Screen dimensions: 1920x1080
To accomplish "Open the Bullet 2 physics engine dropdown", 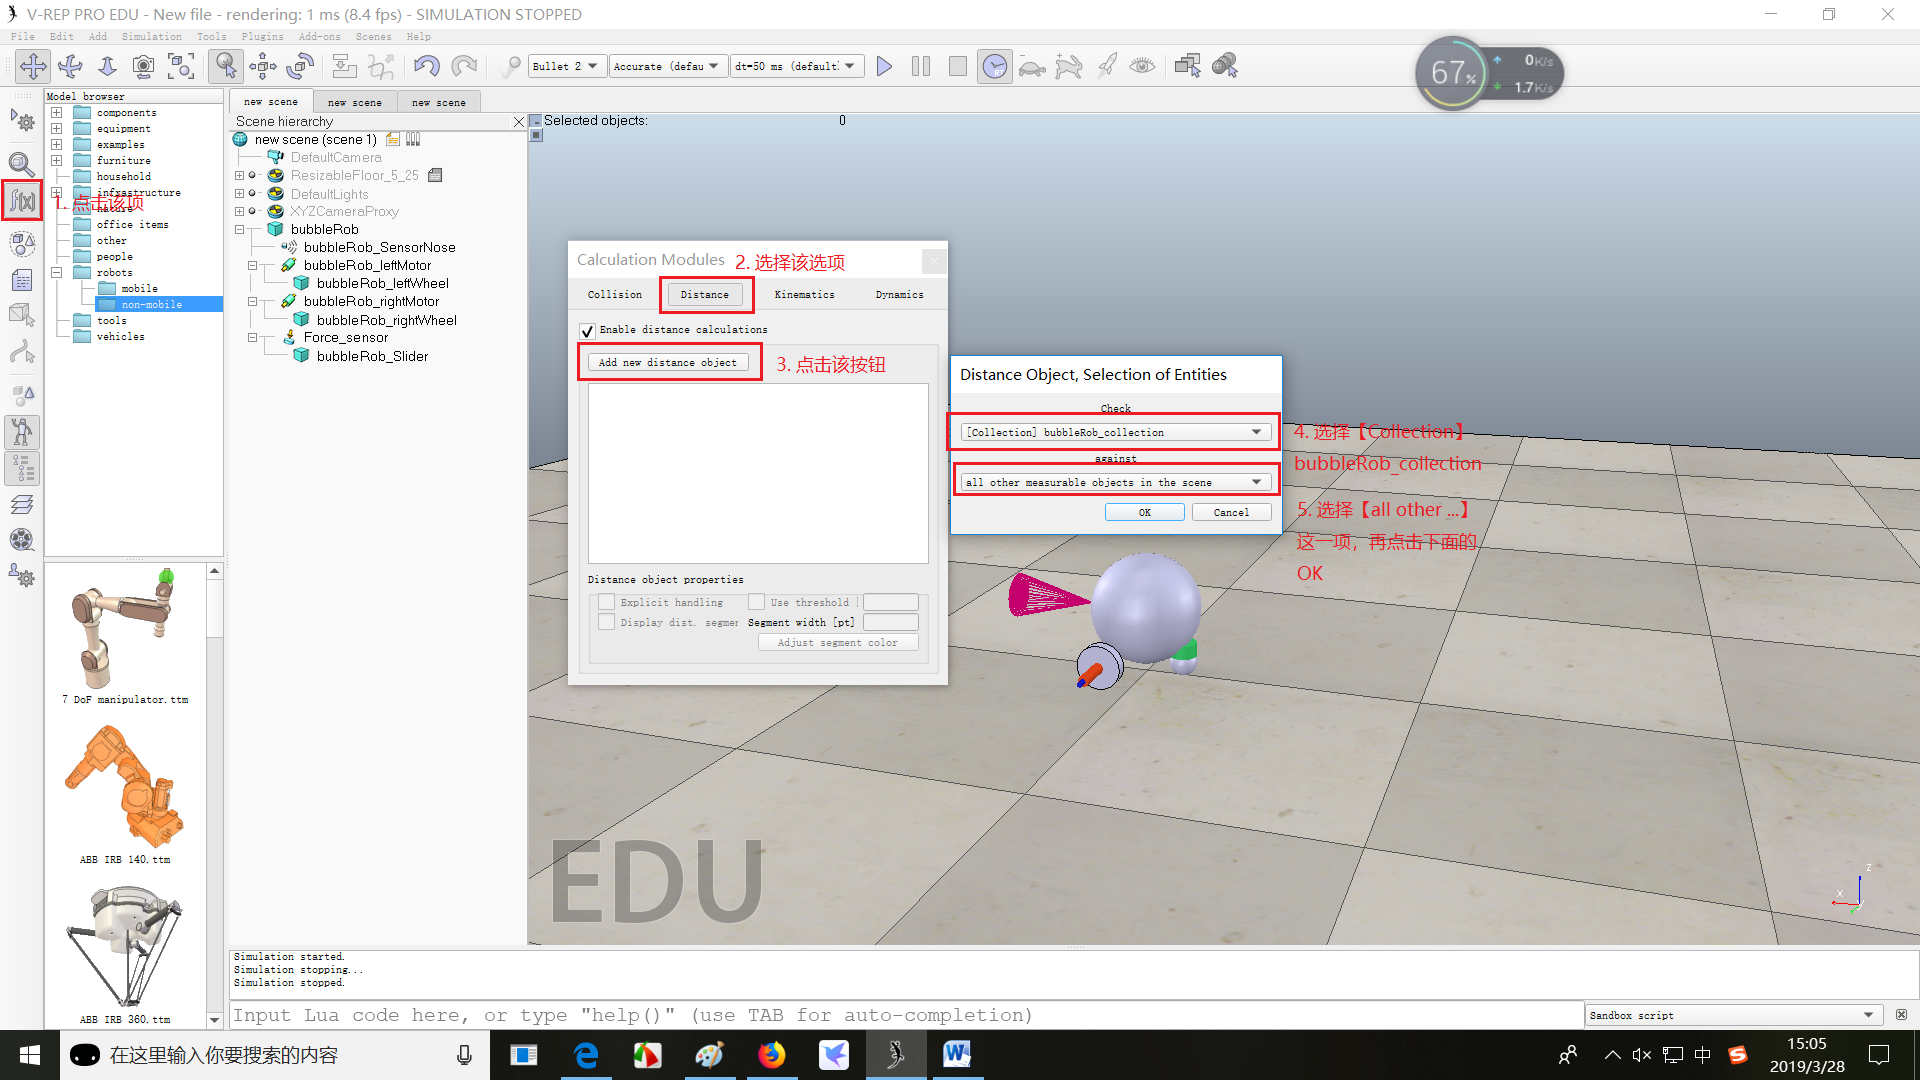I will (x=566, y=66).
